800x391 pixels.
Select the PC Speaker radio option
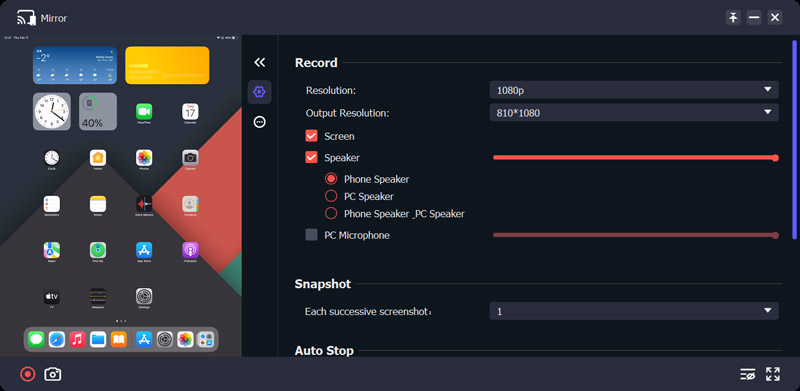click(x=331, y=196)
